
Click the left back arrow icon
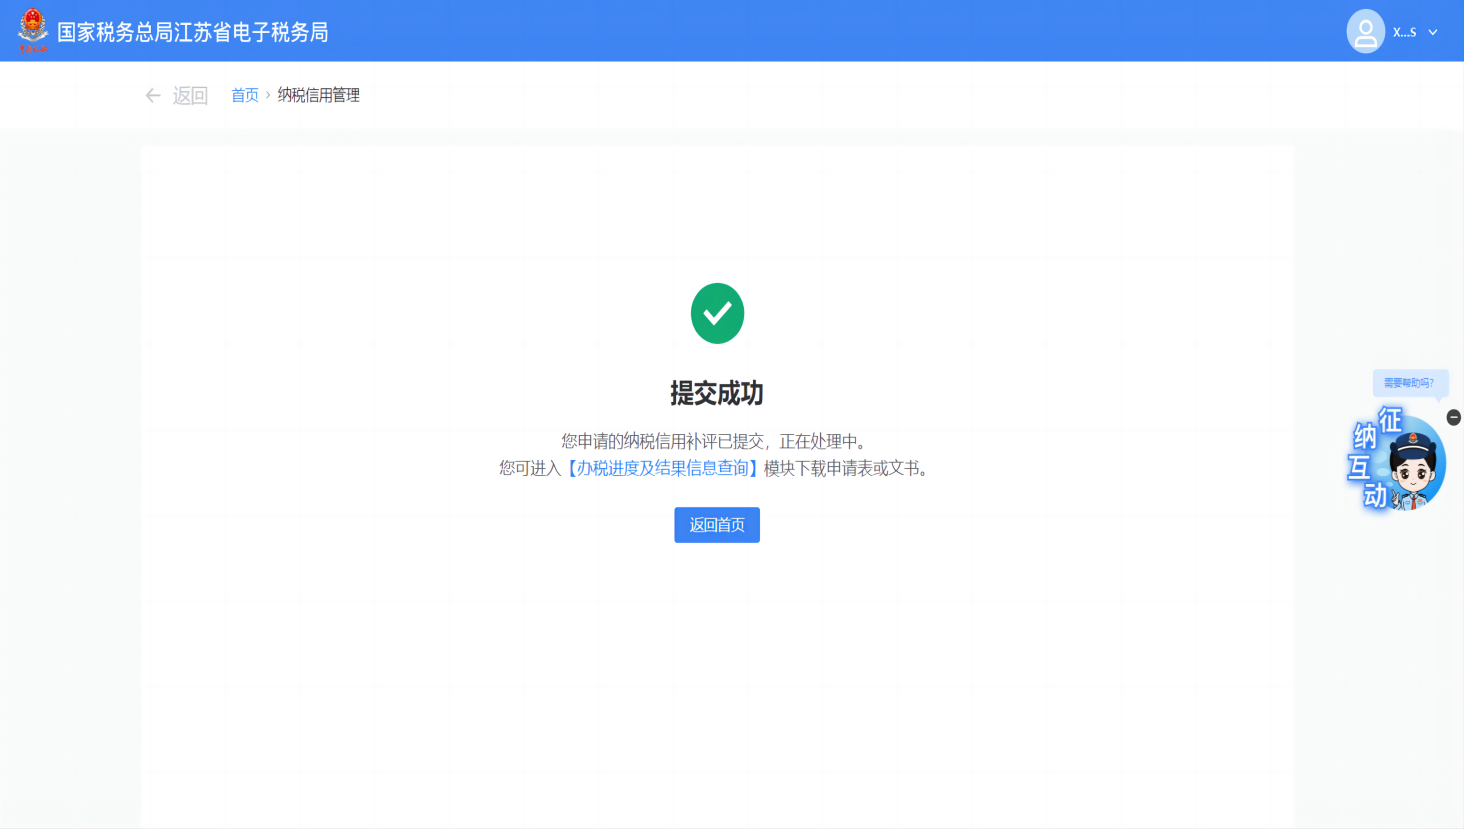point(153,95)
